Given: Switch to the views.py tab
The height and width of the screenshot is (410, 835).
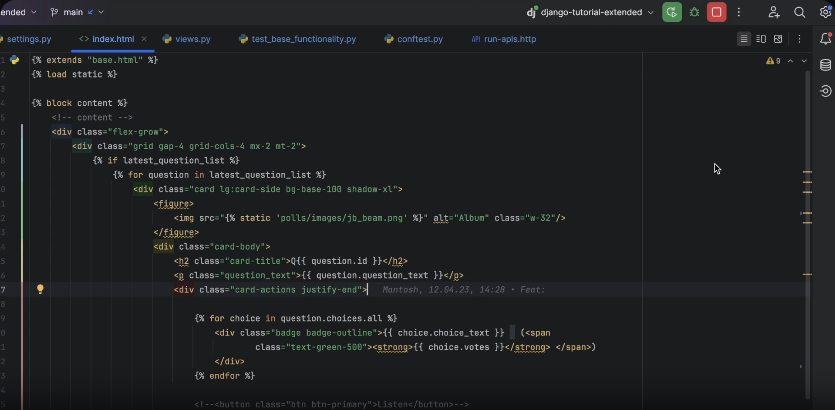Looking at the screenshot, I should point(192,39).
